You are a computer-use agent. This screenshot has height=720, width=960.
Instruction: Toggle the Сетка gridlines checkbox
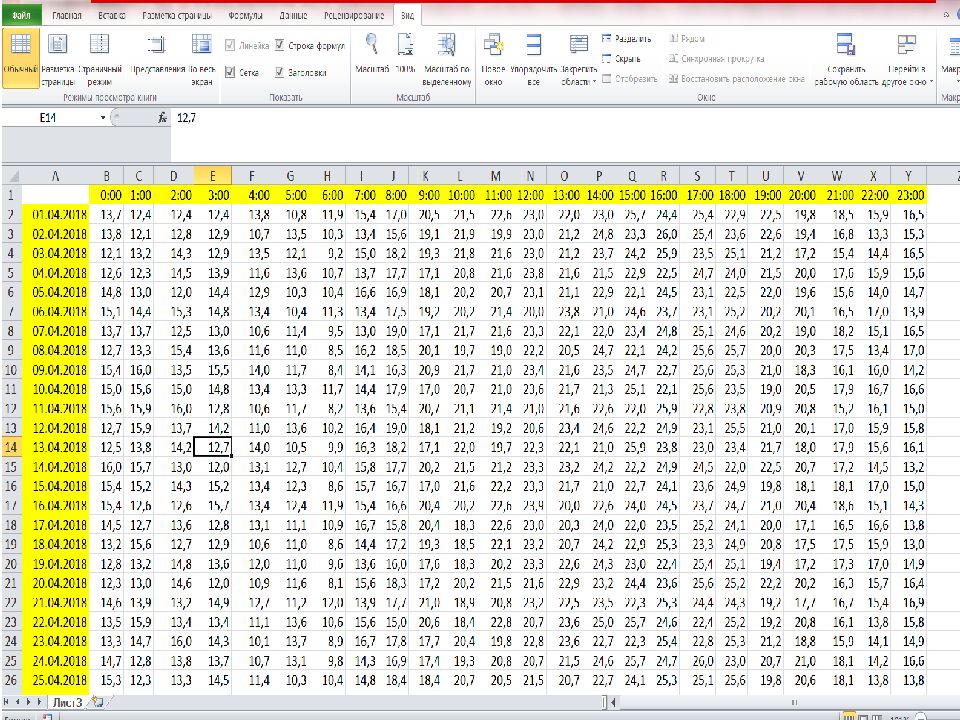231,72
